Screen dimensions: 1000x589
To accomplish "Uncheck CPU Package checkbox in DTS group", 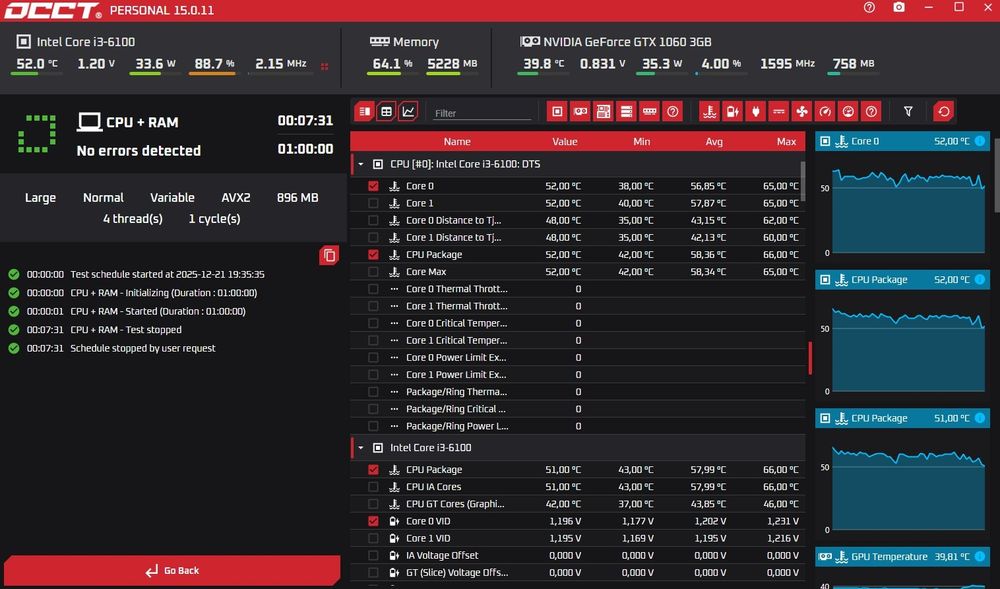I will (373, 254).
